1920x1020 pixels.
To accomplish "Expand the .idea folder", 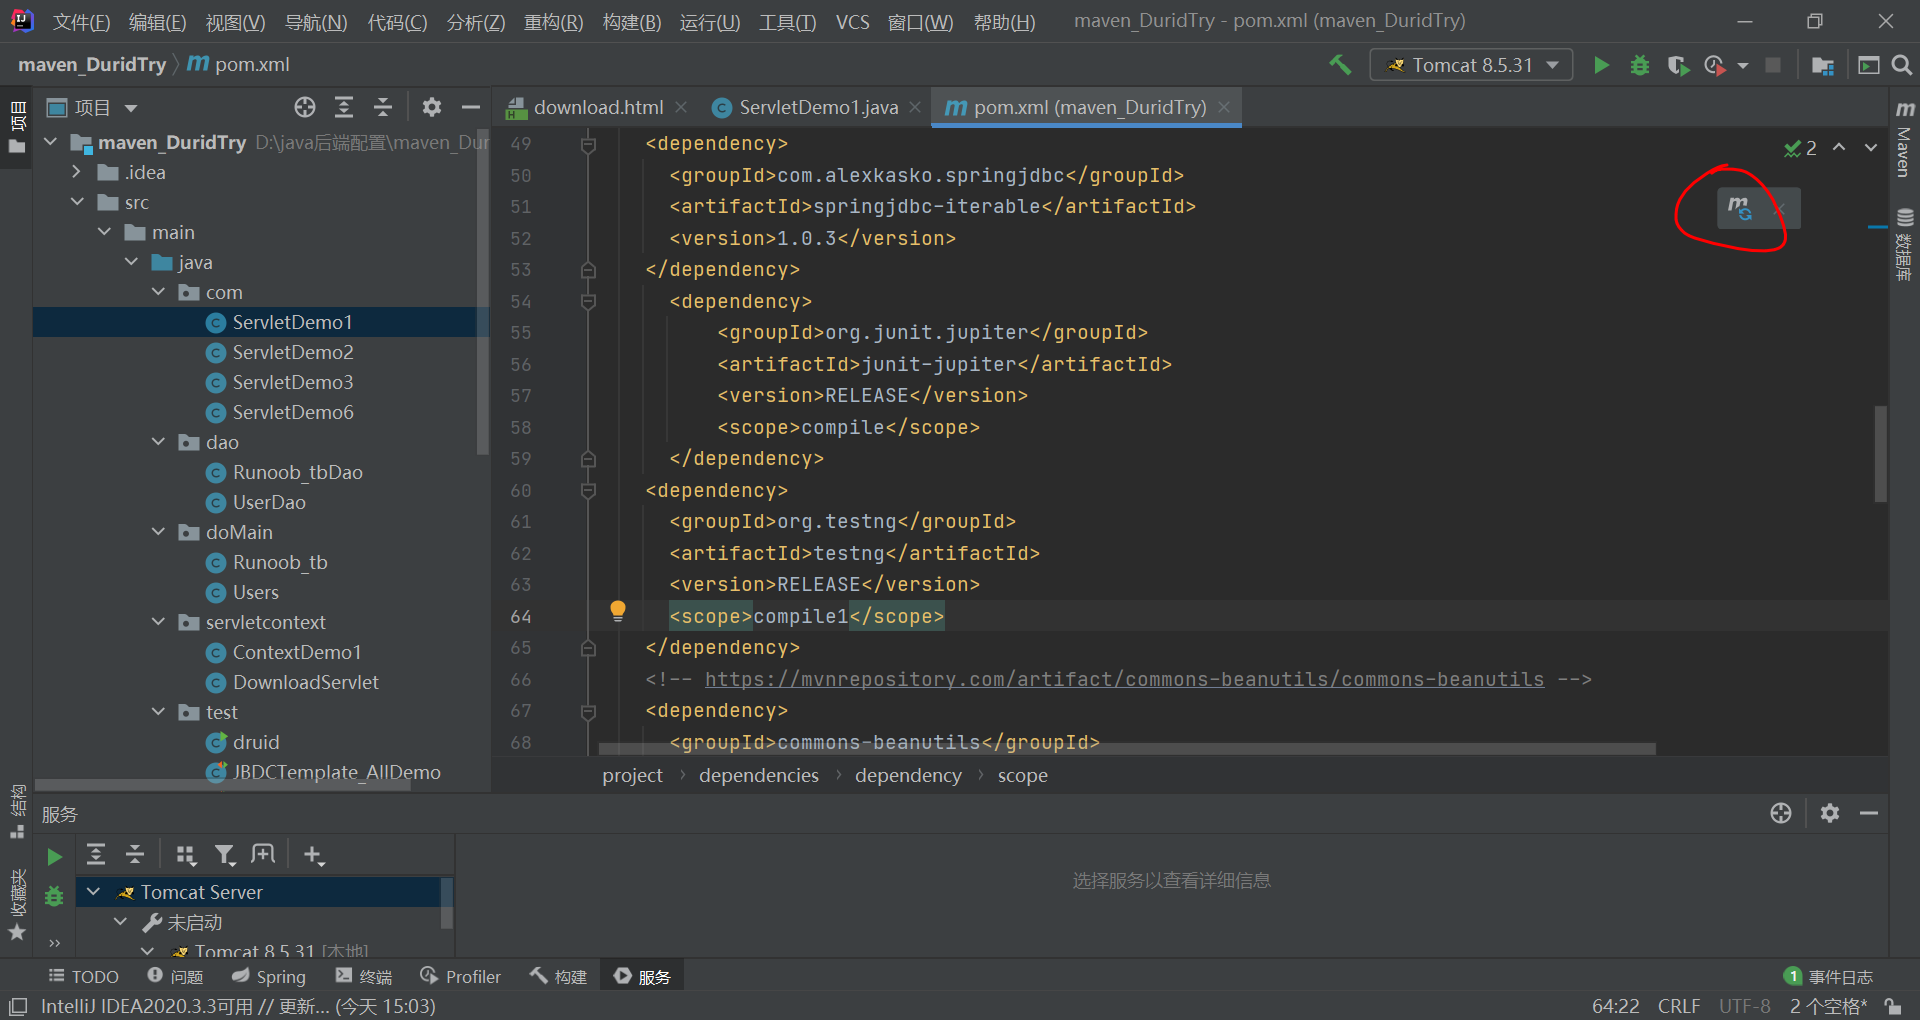I will pyautogui.click(x=77, y=172).
